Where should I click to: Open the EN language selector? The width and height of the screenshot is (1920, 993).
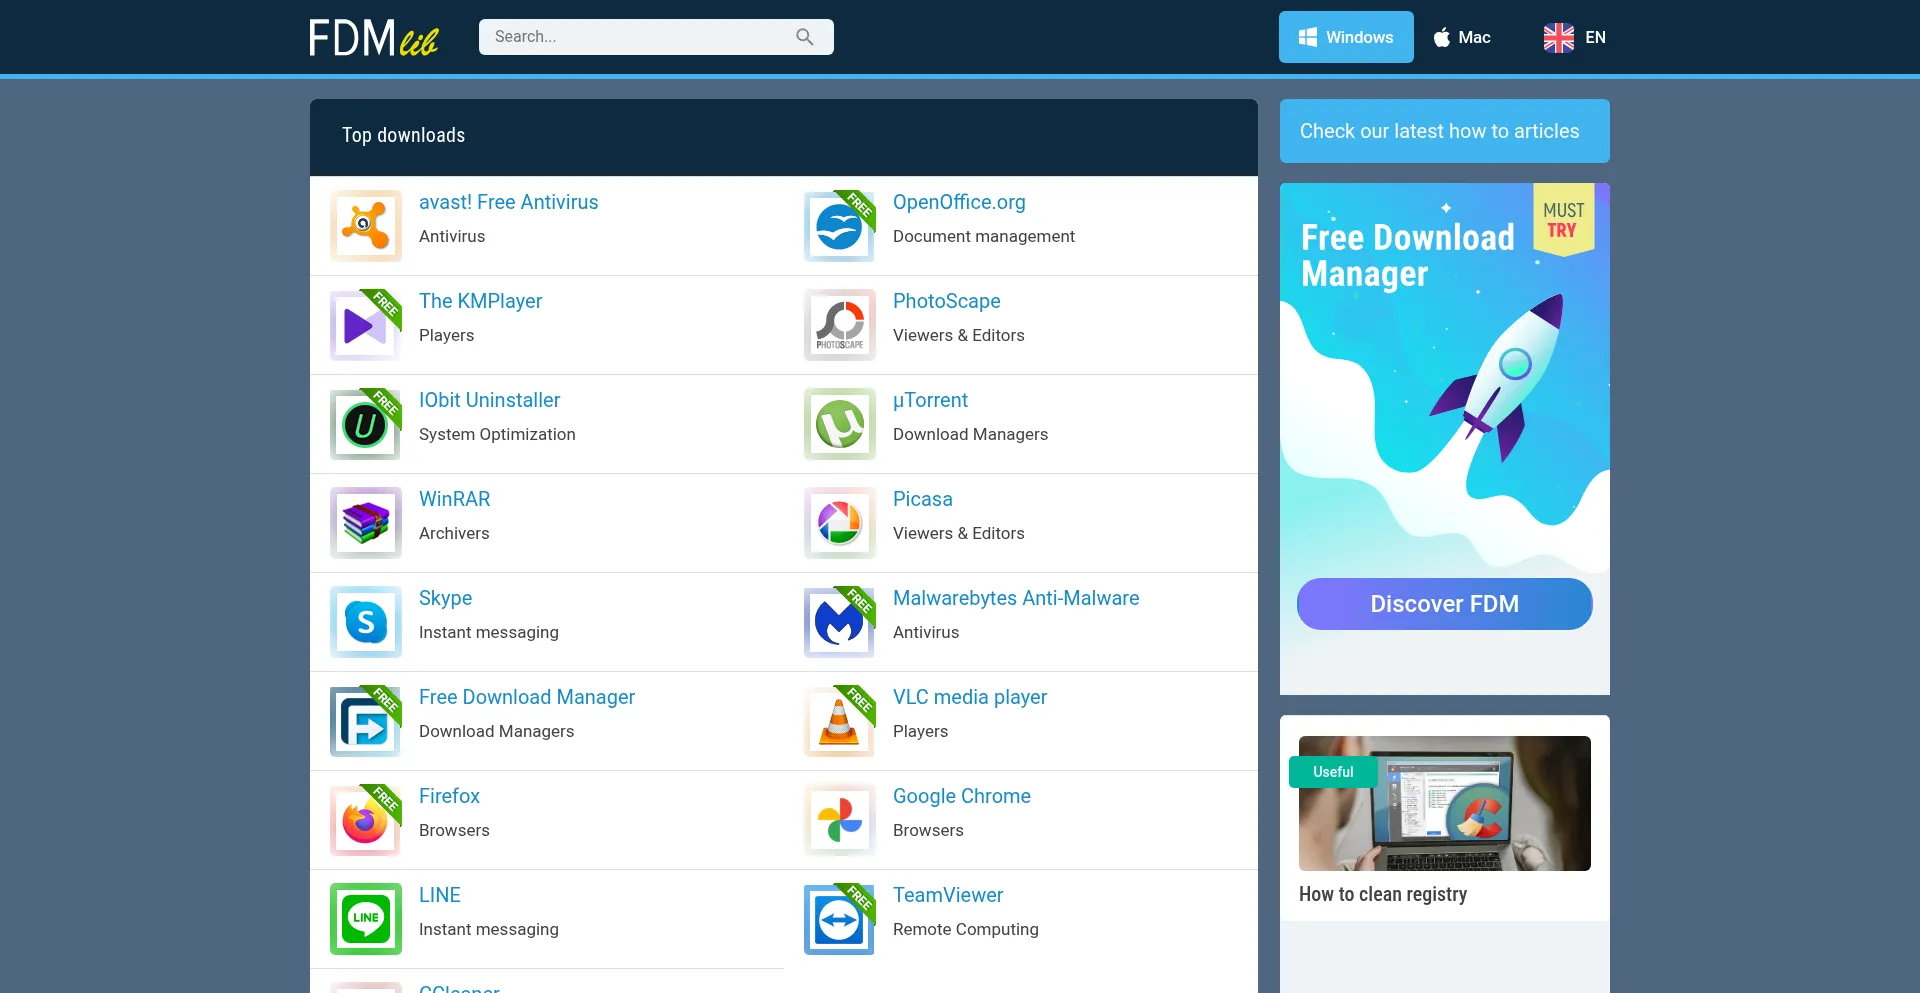tap(1574, 37)
